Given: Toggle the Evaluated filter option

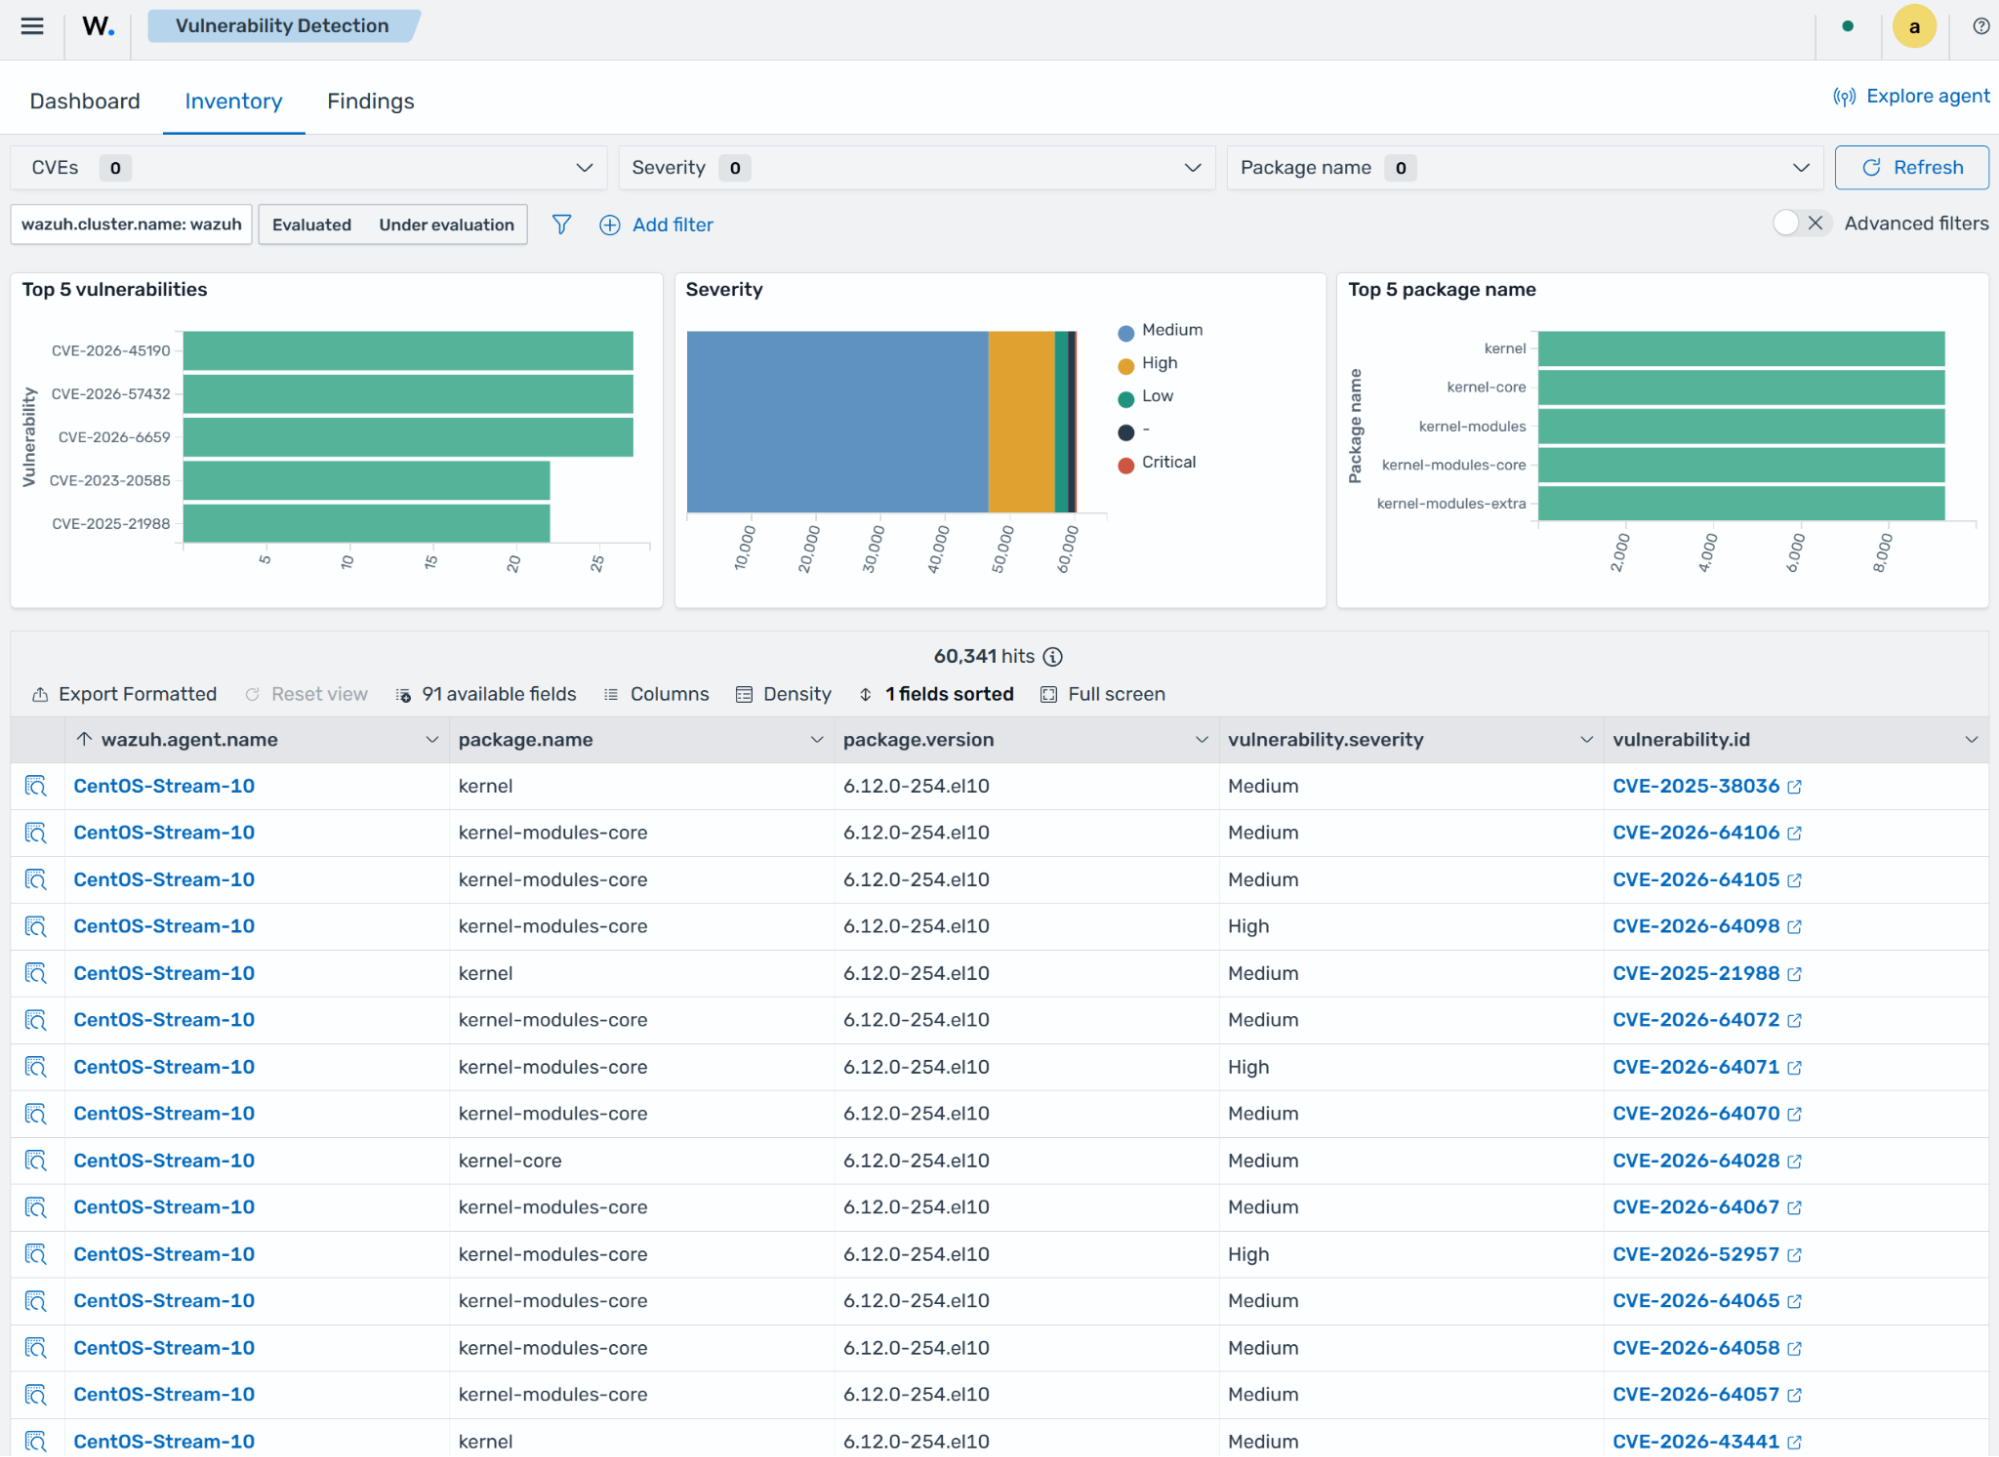Looking at the screenshot, I should pyautogui.click(x=312, y=224).
